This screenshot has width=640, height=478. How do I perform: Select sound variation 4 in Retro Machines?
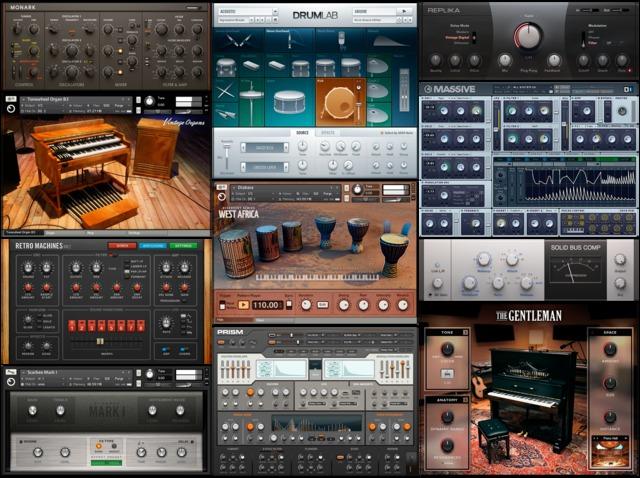click(x=102, y=326)
